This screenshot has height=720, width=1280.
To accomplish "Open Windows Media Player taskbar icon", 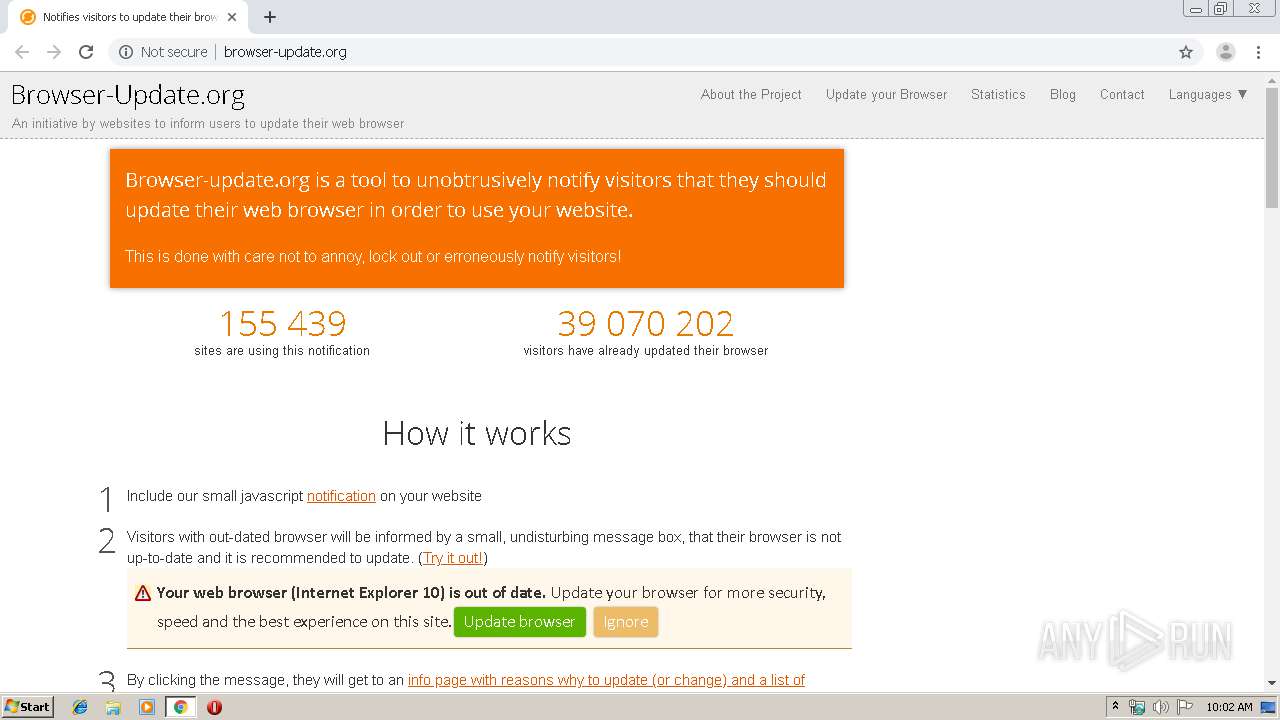I will (x=146, y=707).
